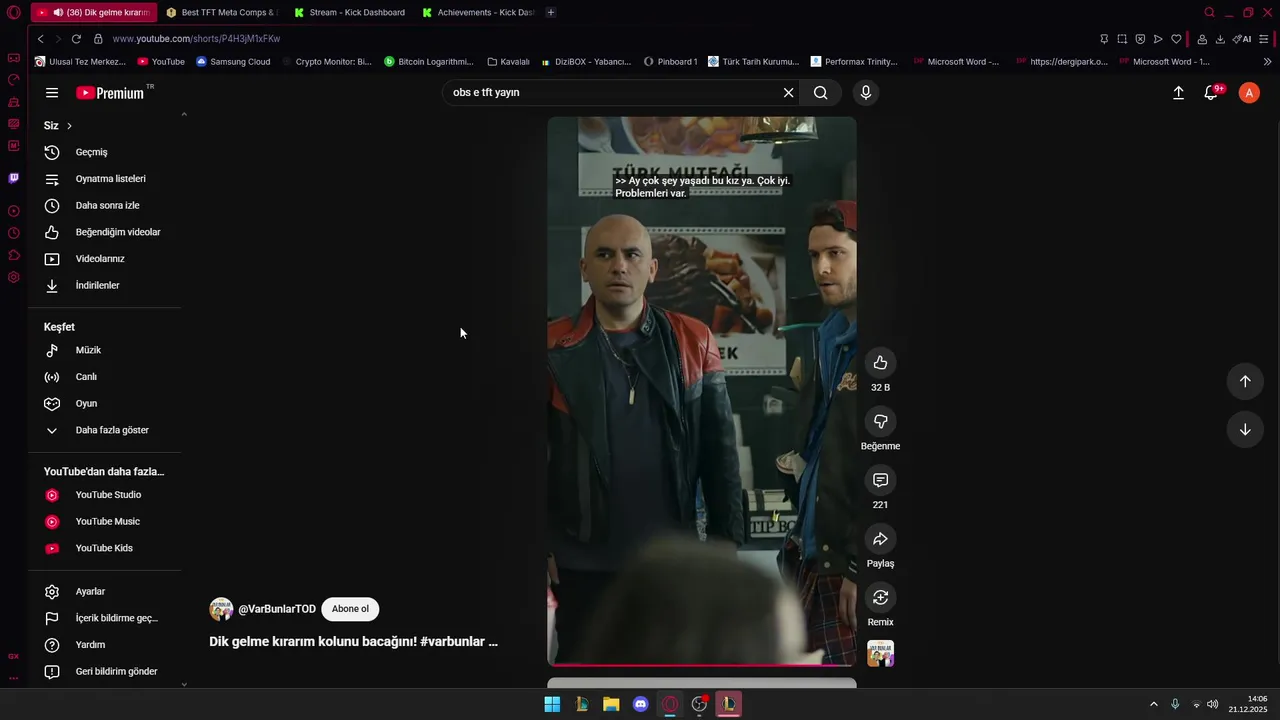Select the 'Dik gelme kırarım' YouTube tab
Image resolution: width=1280 pixels, height=720 pixels.
coord(94,12)
